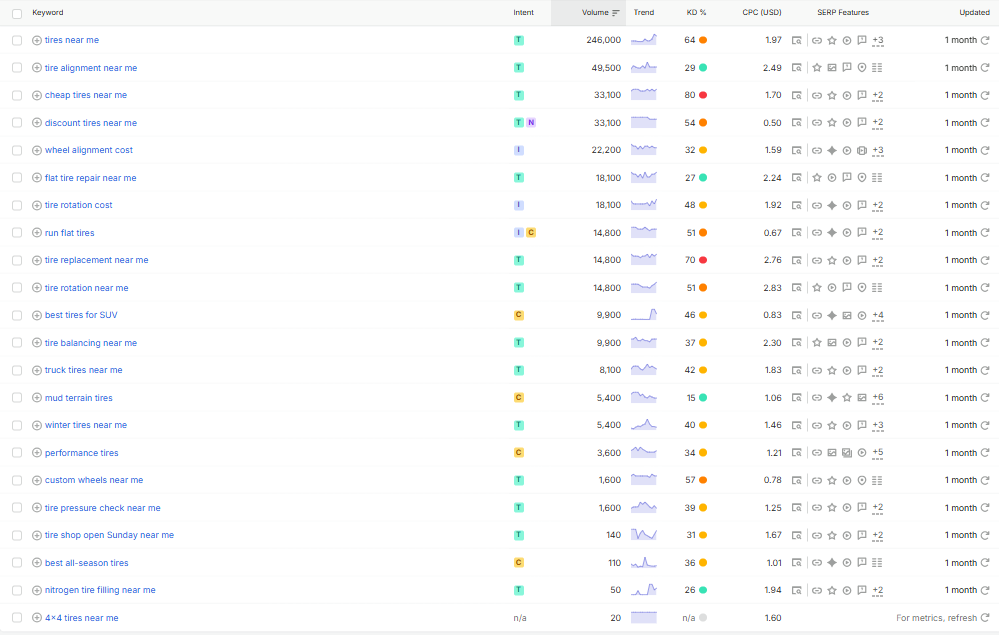The image size is (999, 635).
Task: Click the KD % column header
Action: (696, 13)
